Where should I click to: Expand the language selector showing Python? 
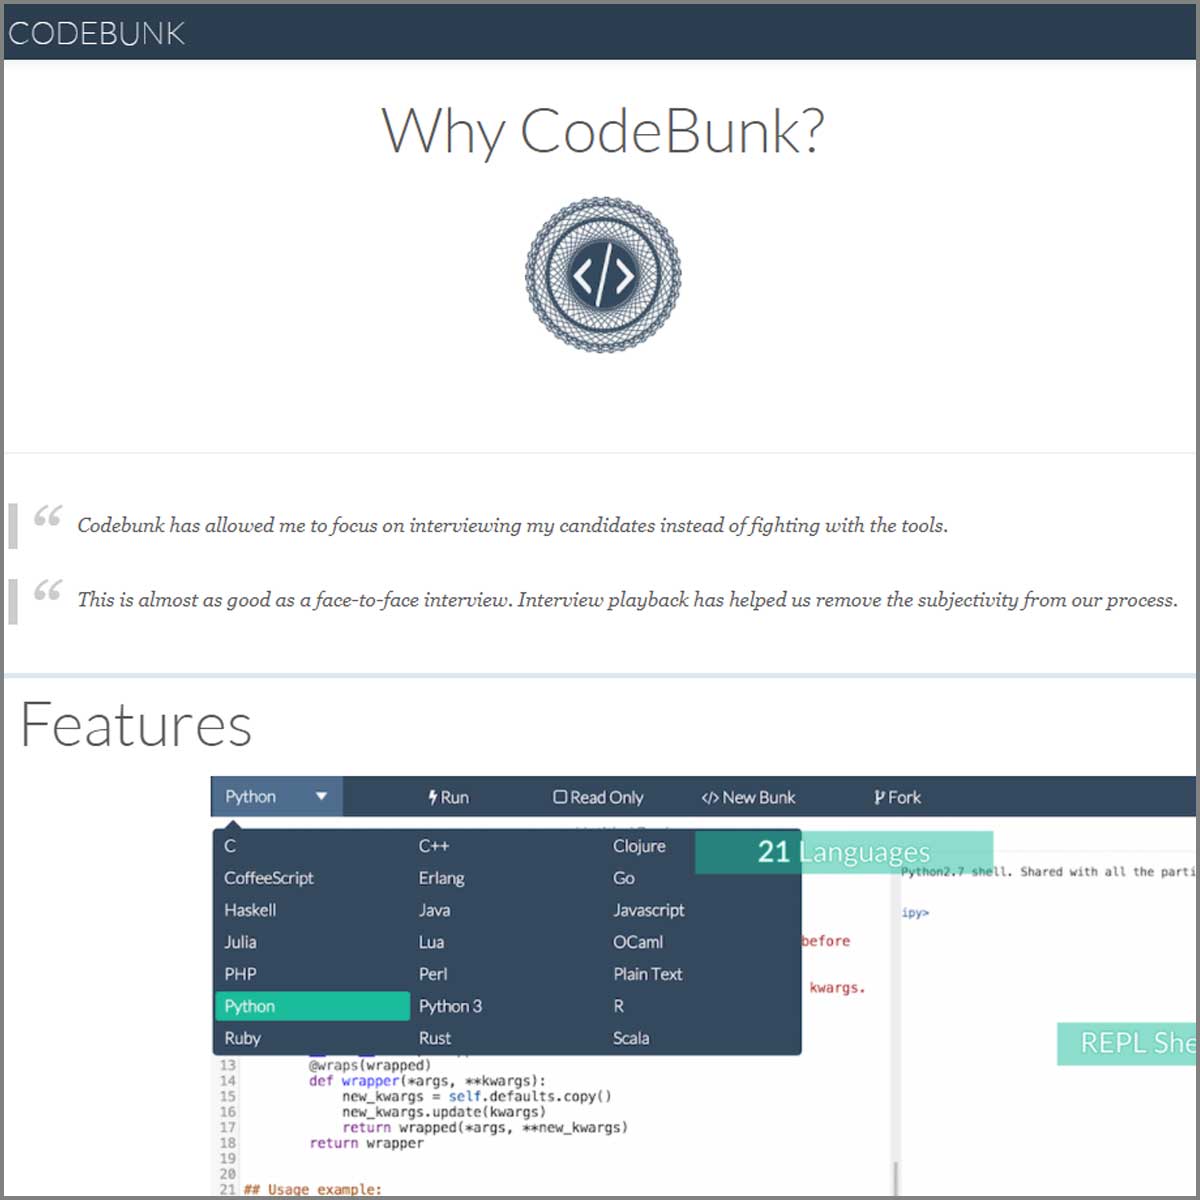(276, 797)
